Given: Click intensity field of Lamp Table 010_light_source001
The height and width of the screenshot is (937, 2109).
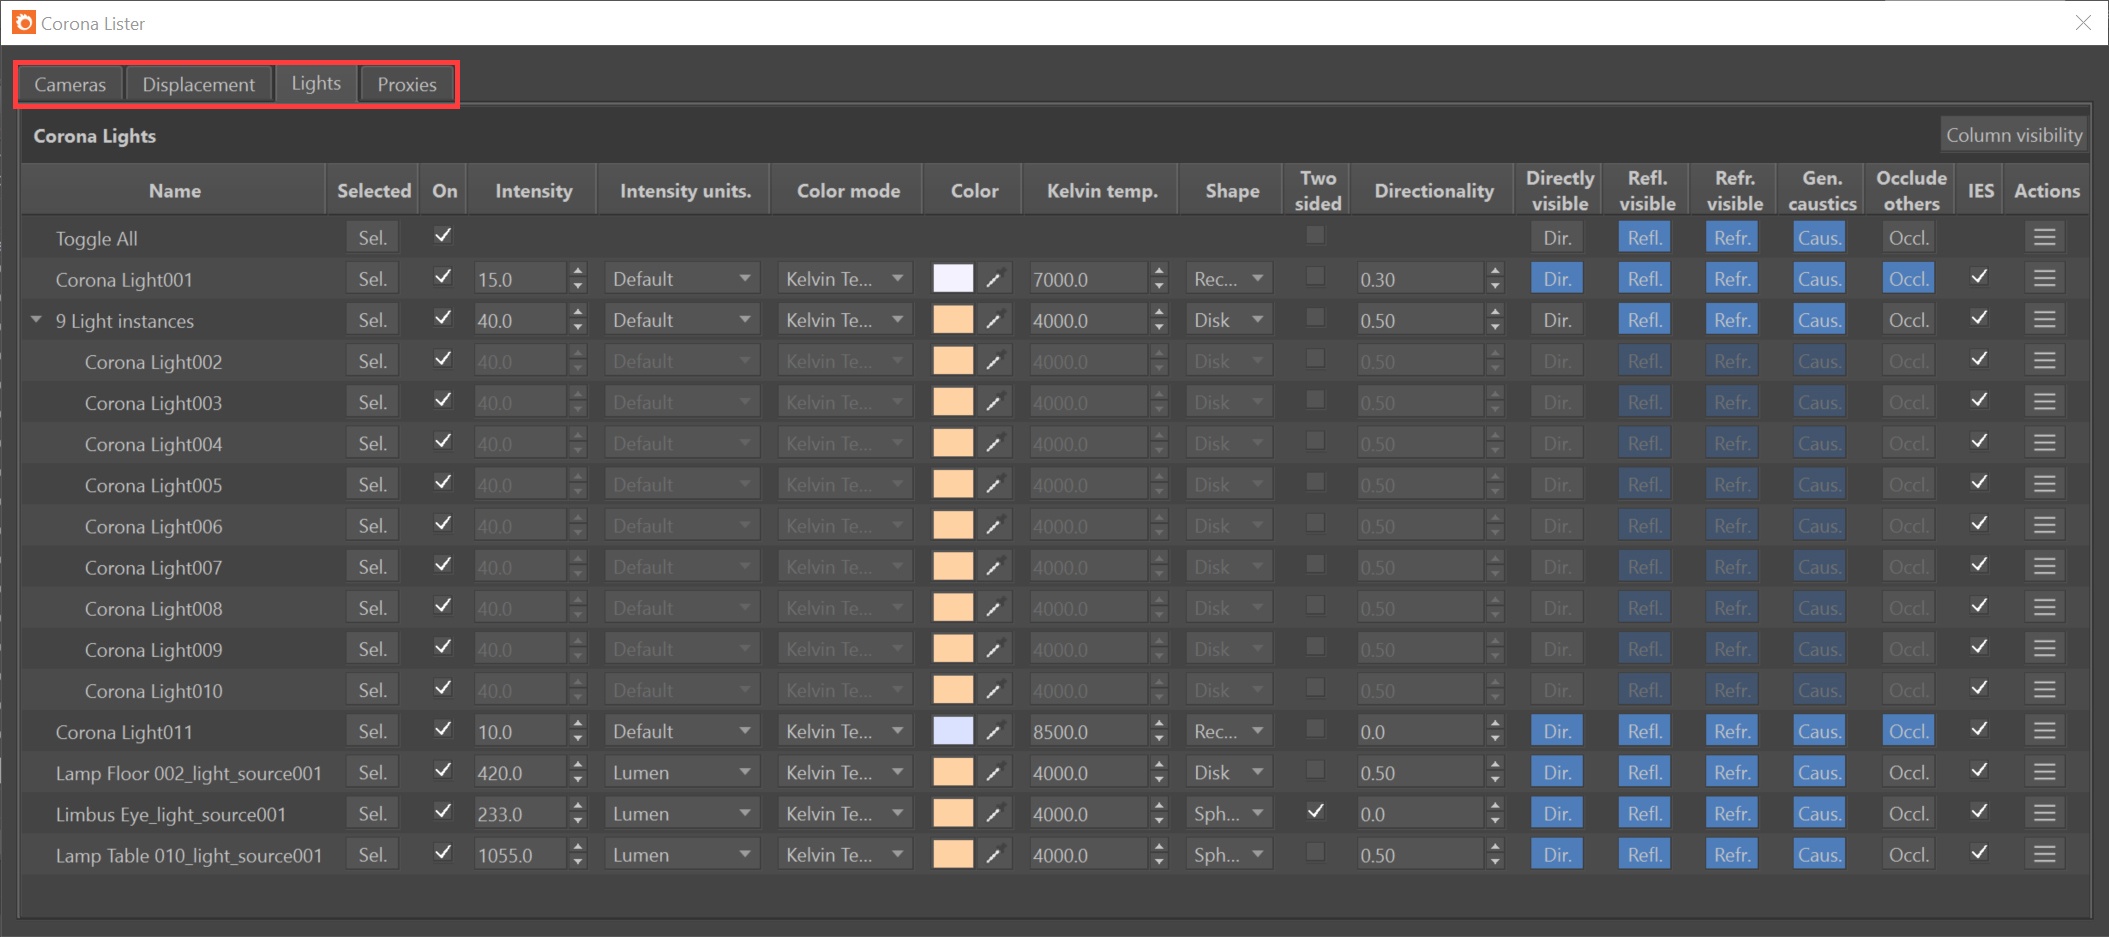Looking at the screenshot, I should [x=520, y=855].
